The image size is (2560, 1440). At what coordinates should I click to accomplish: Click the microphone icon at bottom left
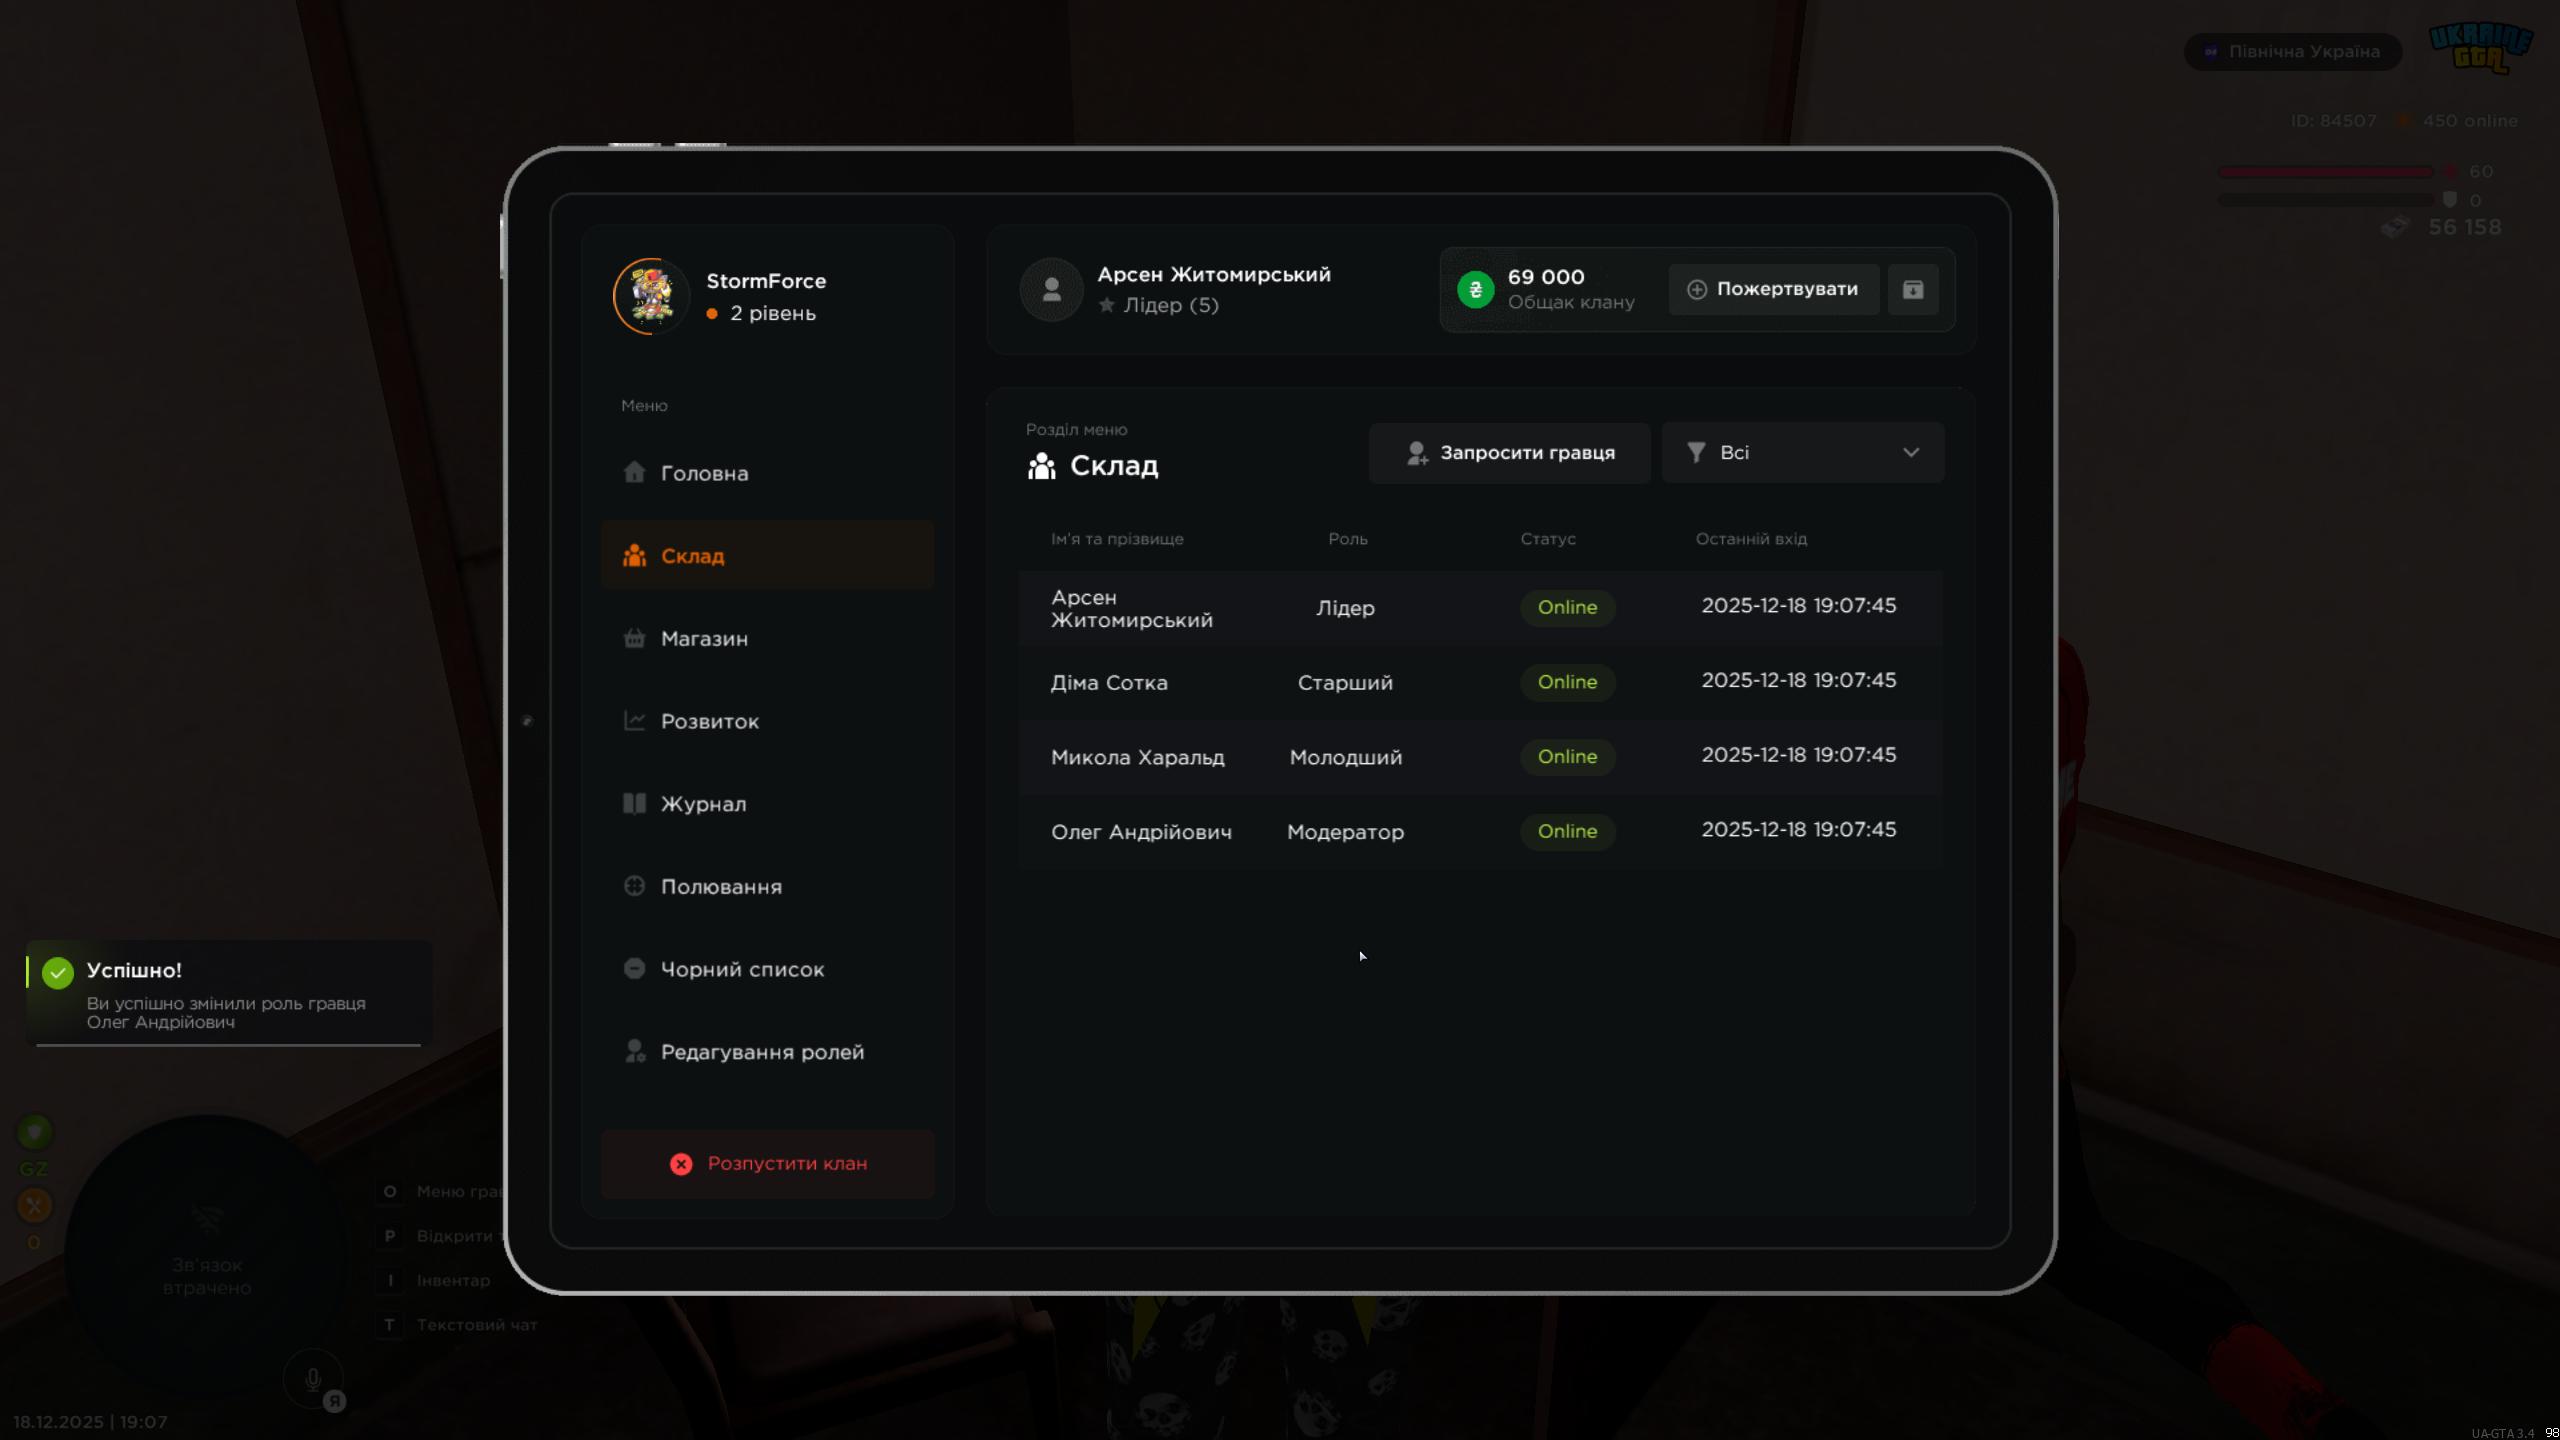click(x=313, y=1379)
